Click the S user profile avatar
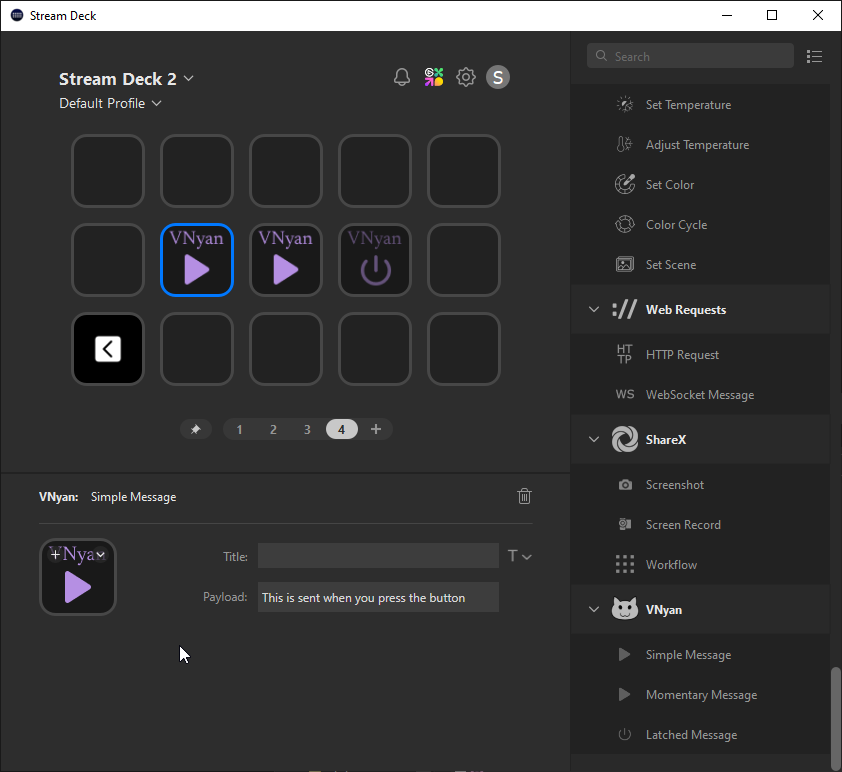This screenshot has height=772, width=842. [x=498, y=77]
